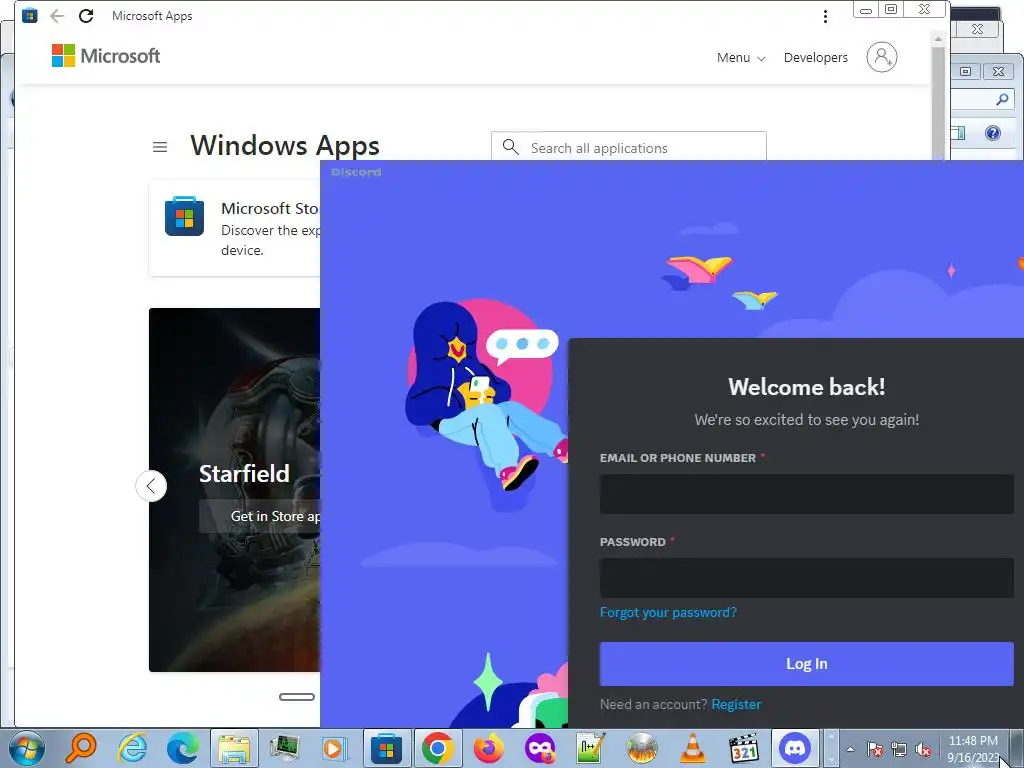Reload the Microsoft Apps page
Image resolution: width=1024 pixels, height=768 pixels.
(x=86, y=16)
